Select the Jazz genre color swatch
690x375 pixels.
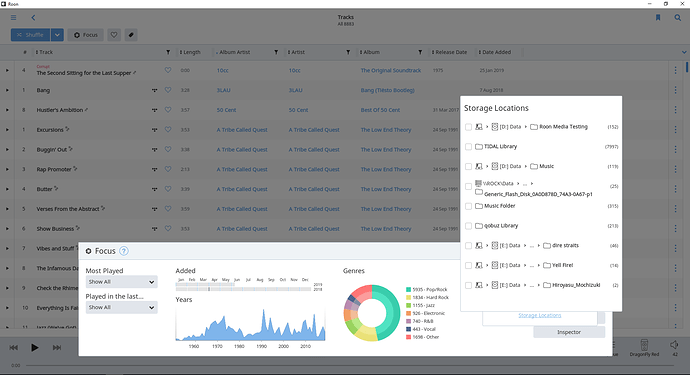pos(408,305)
